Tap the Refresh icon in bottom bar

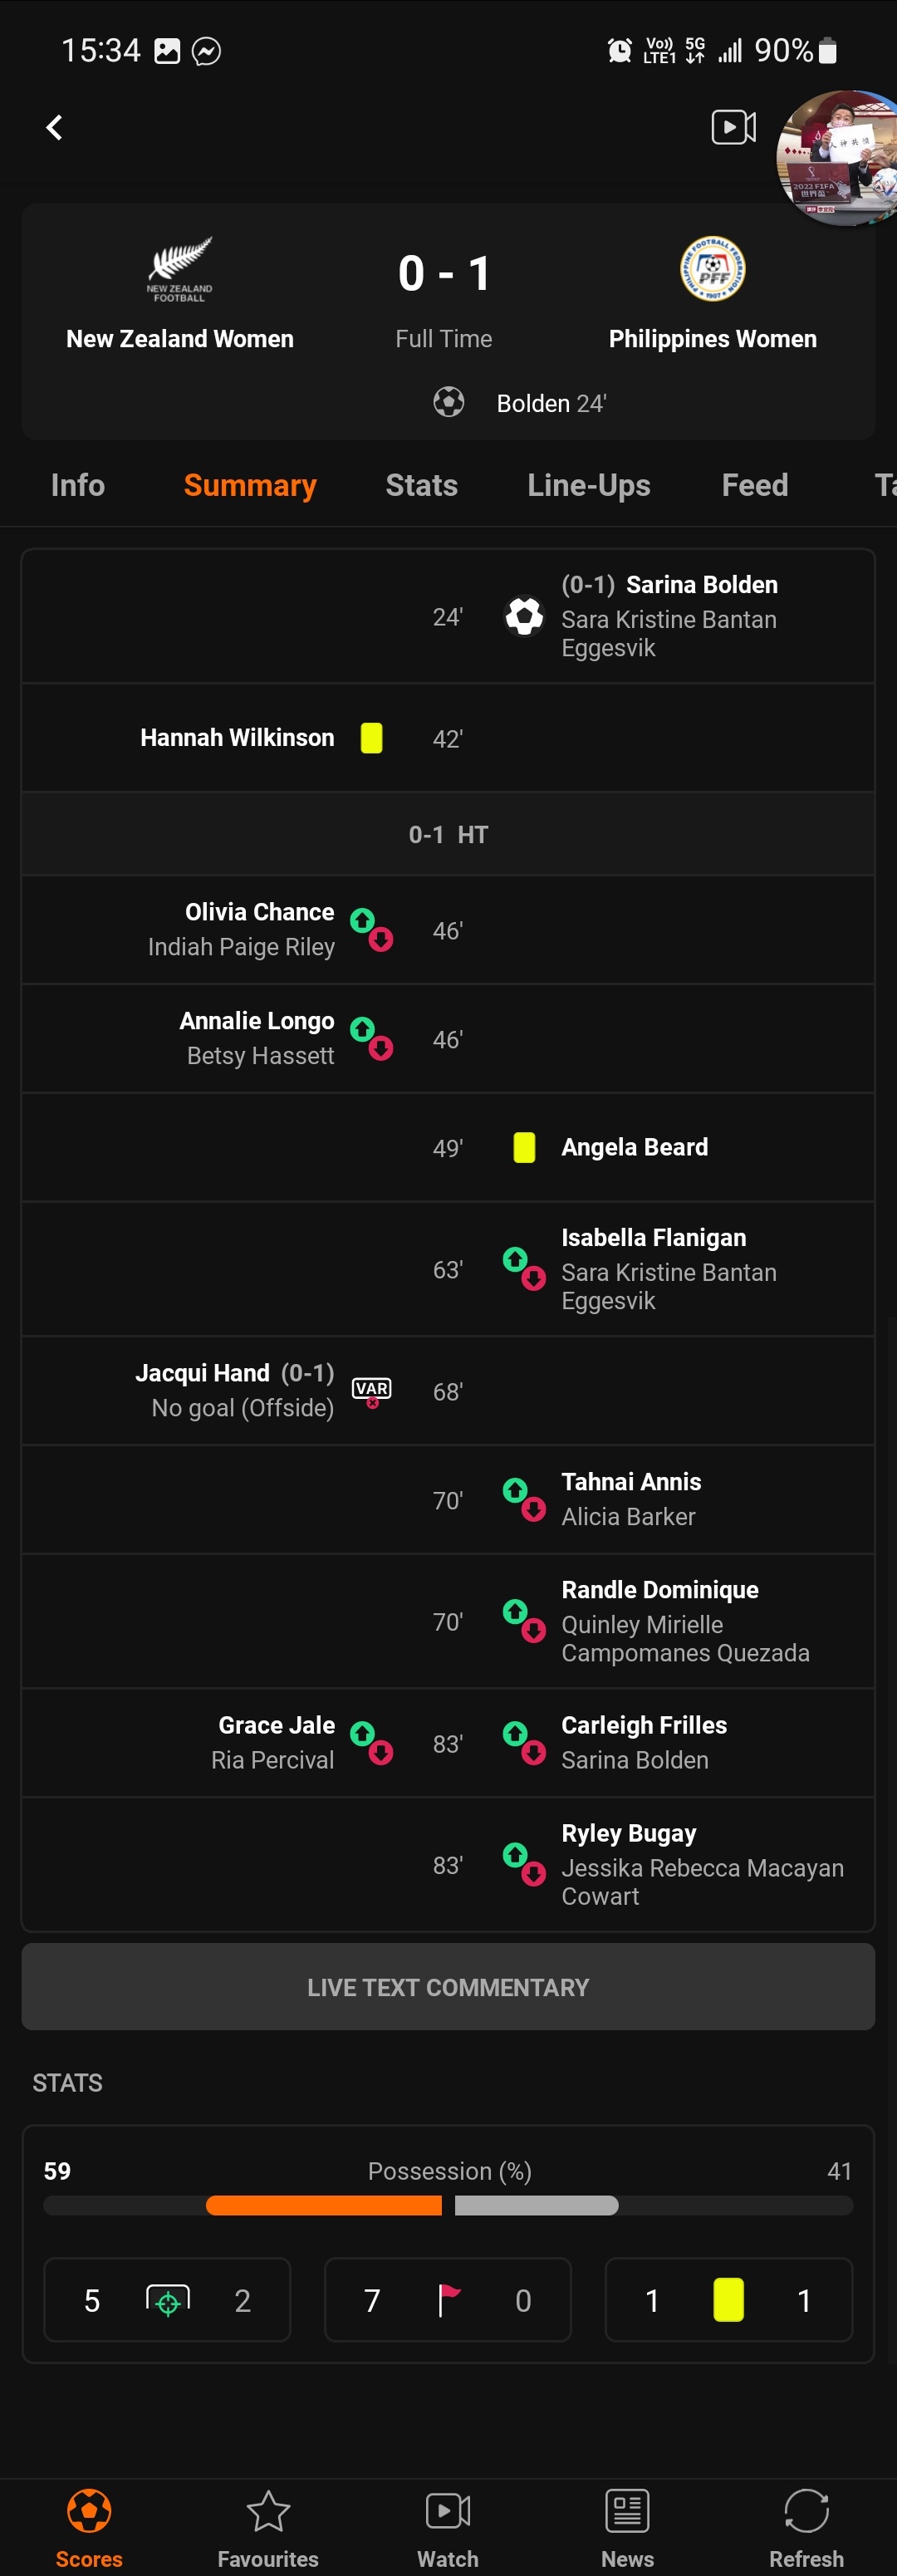click(806, 2528)
